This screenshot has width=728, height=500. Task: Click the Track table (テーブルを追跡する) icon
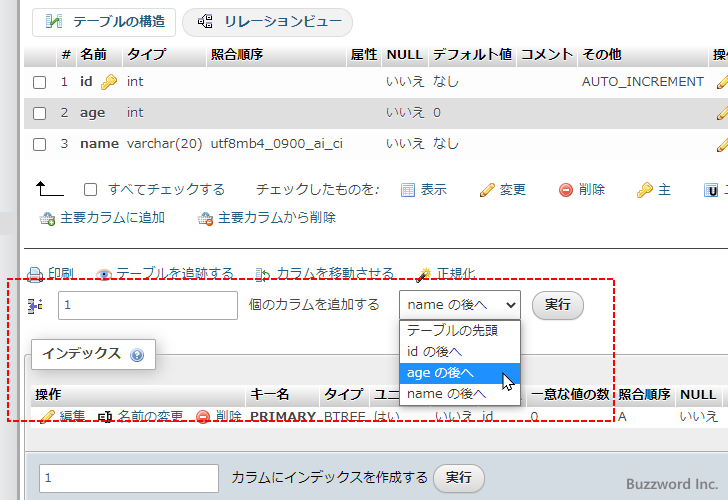[x=104, y=274]
